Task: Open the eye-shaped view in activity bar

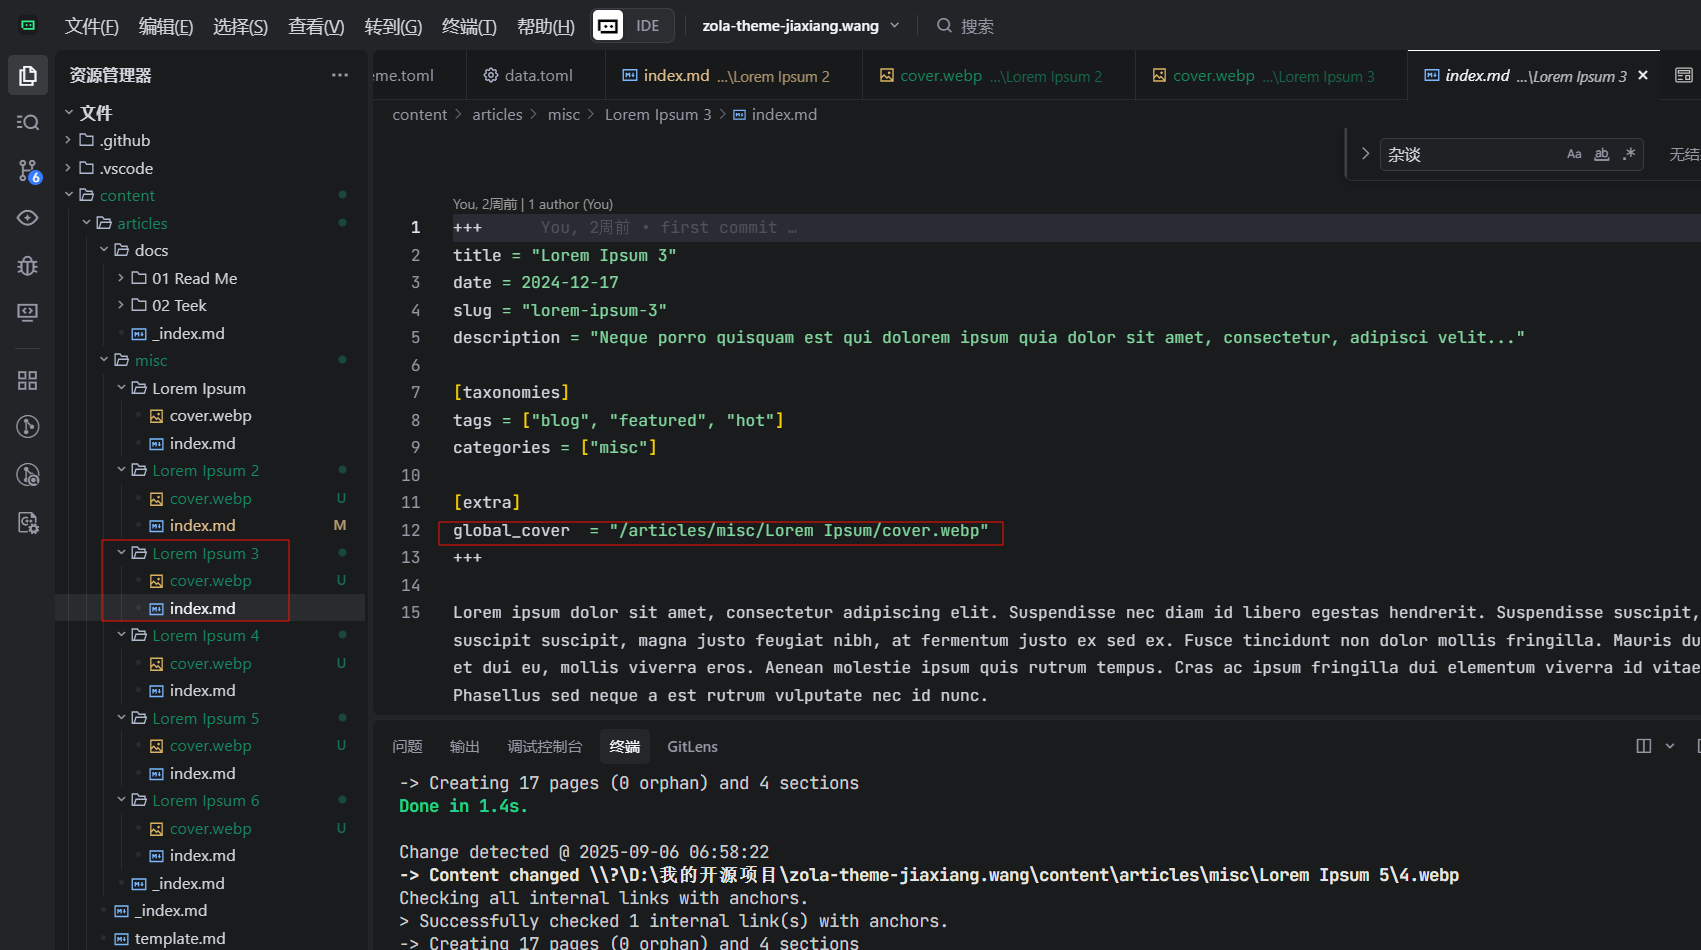Action: point(28,218)
